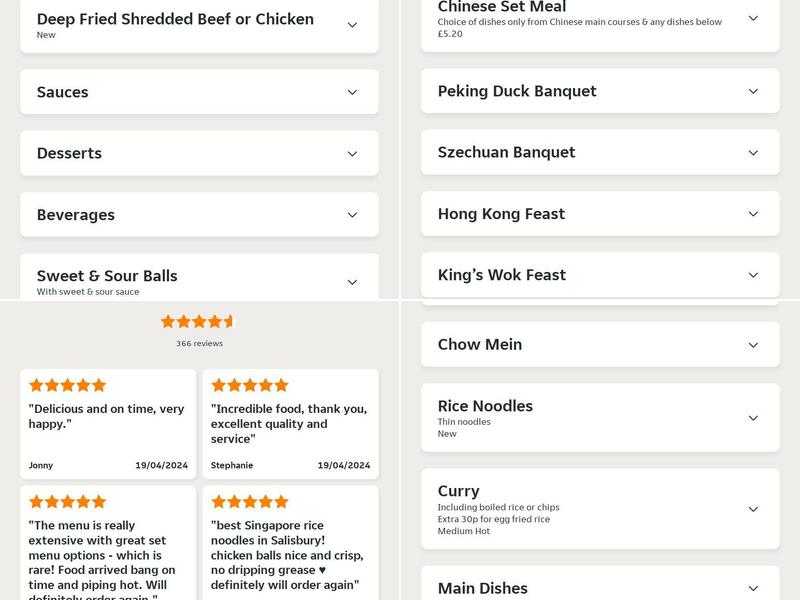Open the Szechuan Banquet category
The height and width of the screenshot is (600, 800).
coord(600,152)
